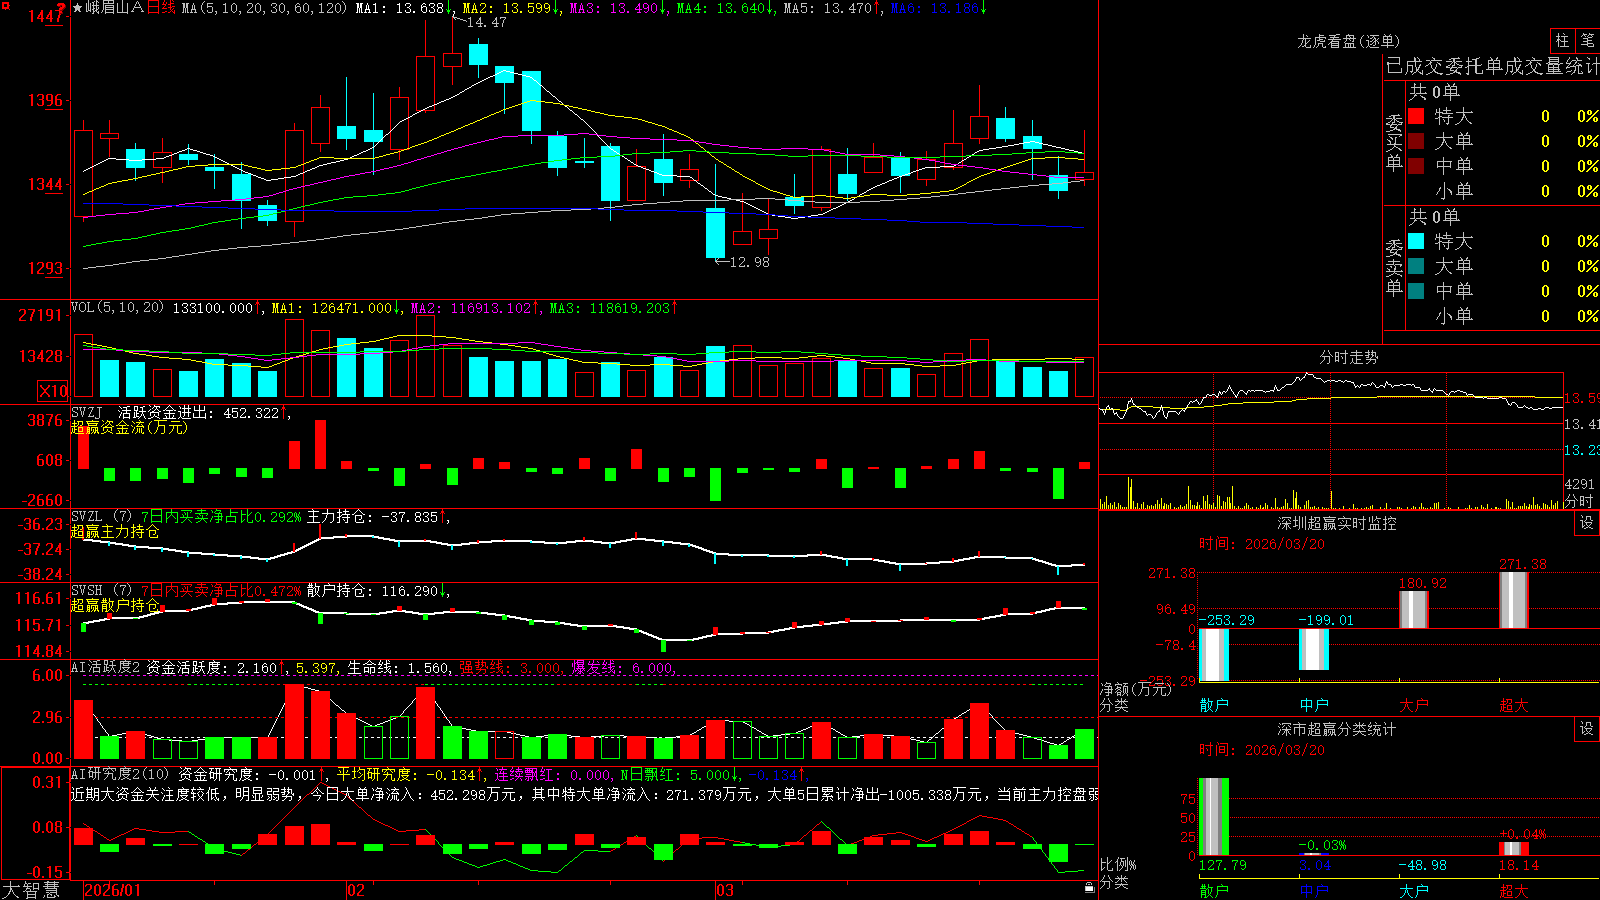The height and width of the screenshot is (900, 1600).
Task: Click the 深市超赢分类统计 panel title
Action: pyautogui.click(x=1336, y=729)
